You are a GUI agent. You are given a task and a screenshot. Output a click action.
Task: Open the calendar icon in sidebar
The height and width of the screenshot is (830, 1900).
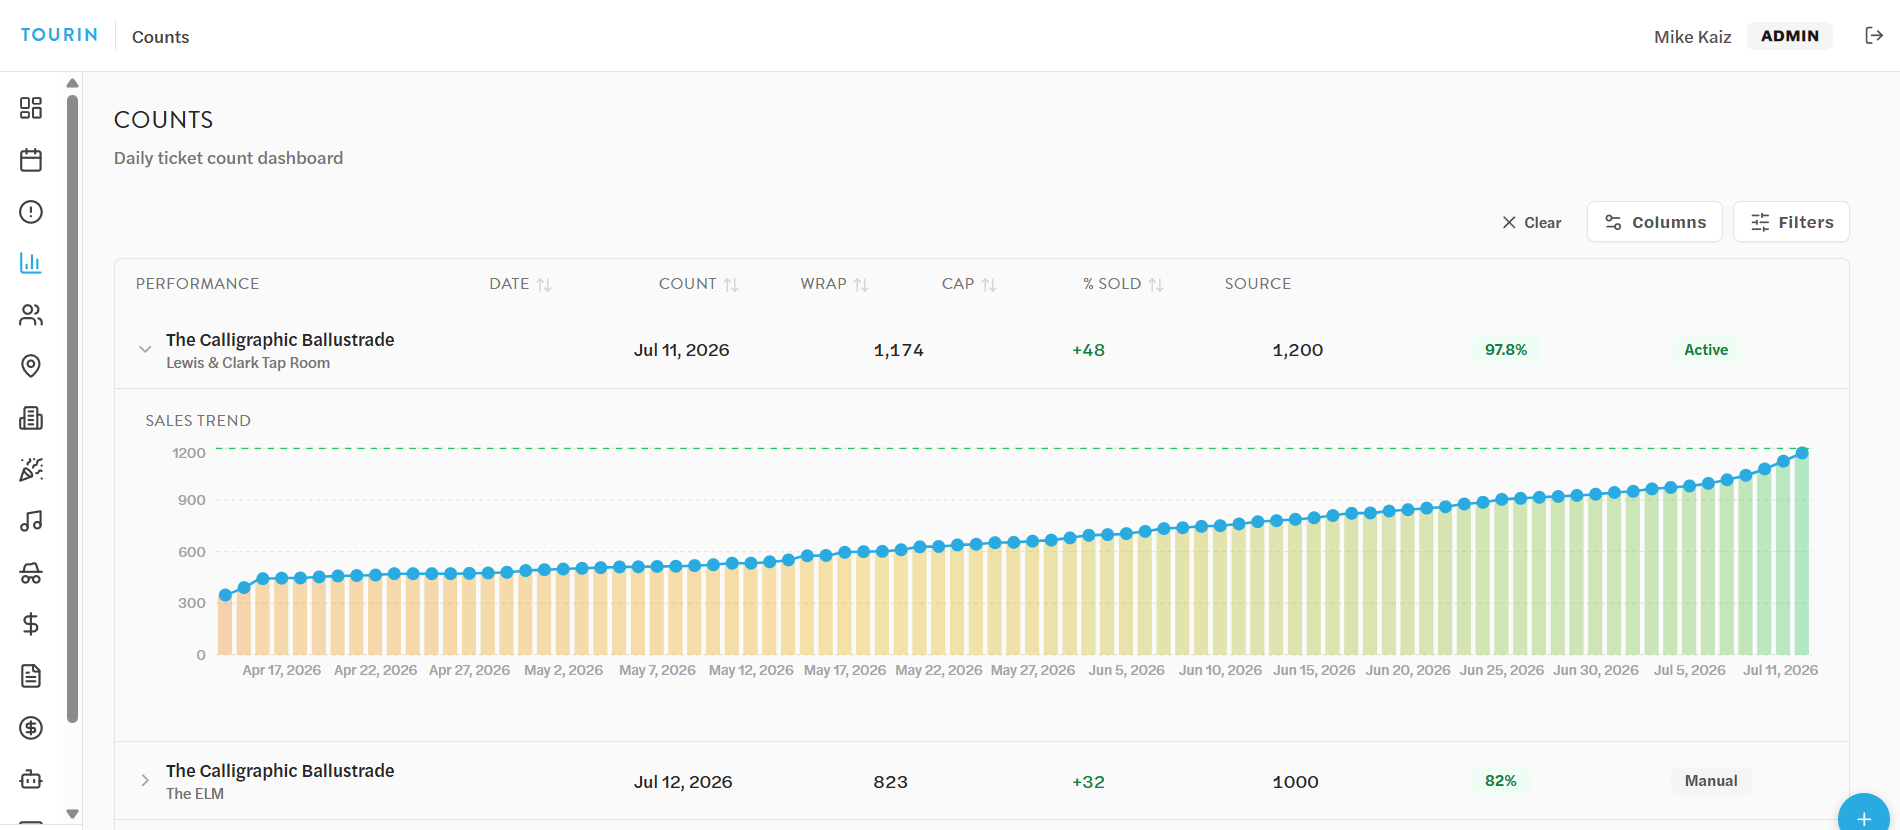[31, 160]
